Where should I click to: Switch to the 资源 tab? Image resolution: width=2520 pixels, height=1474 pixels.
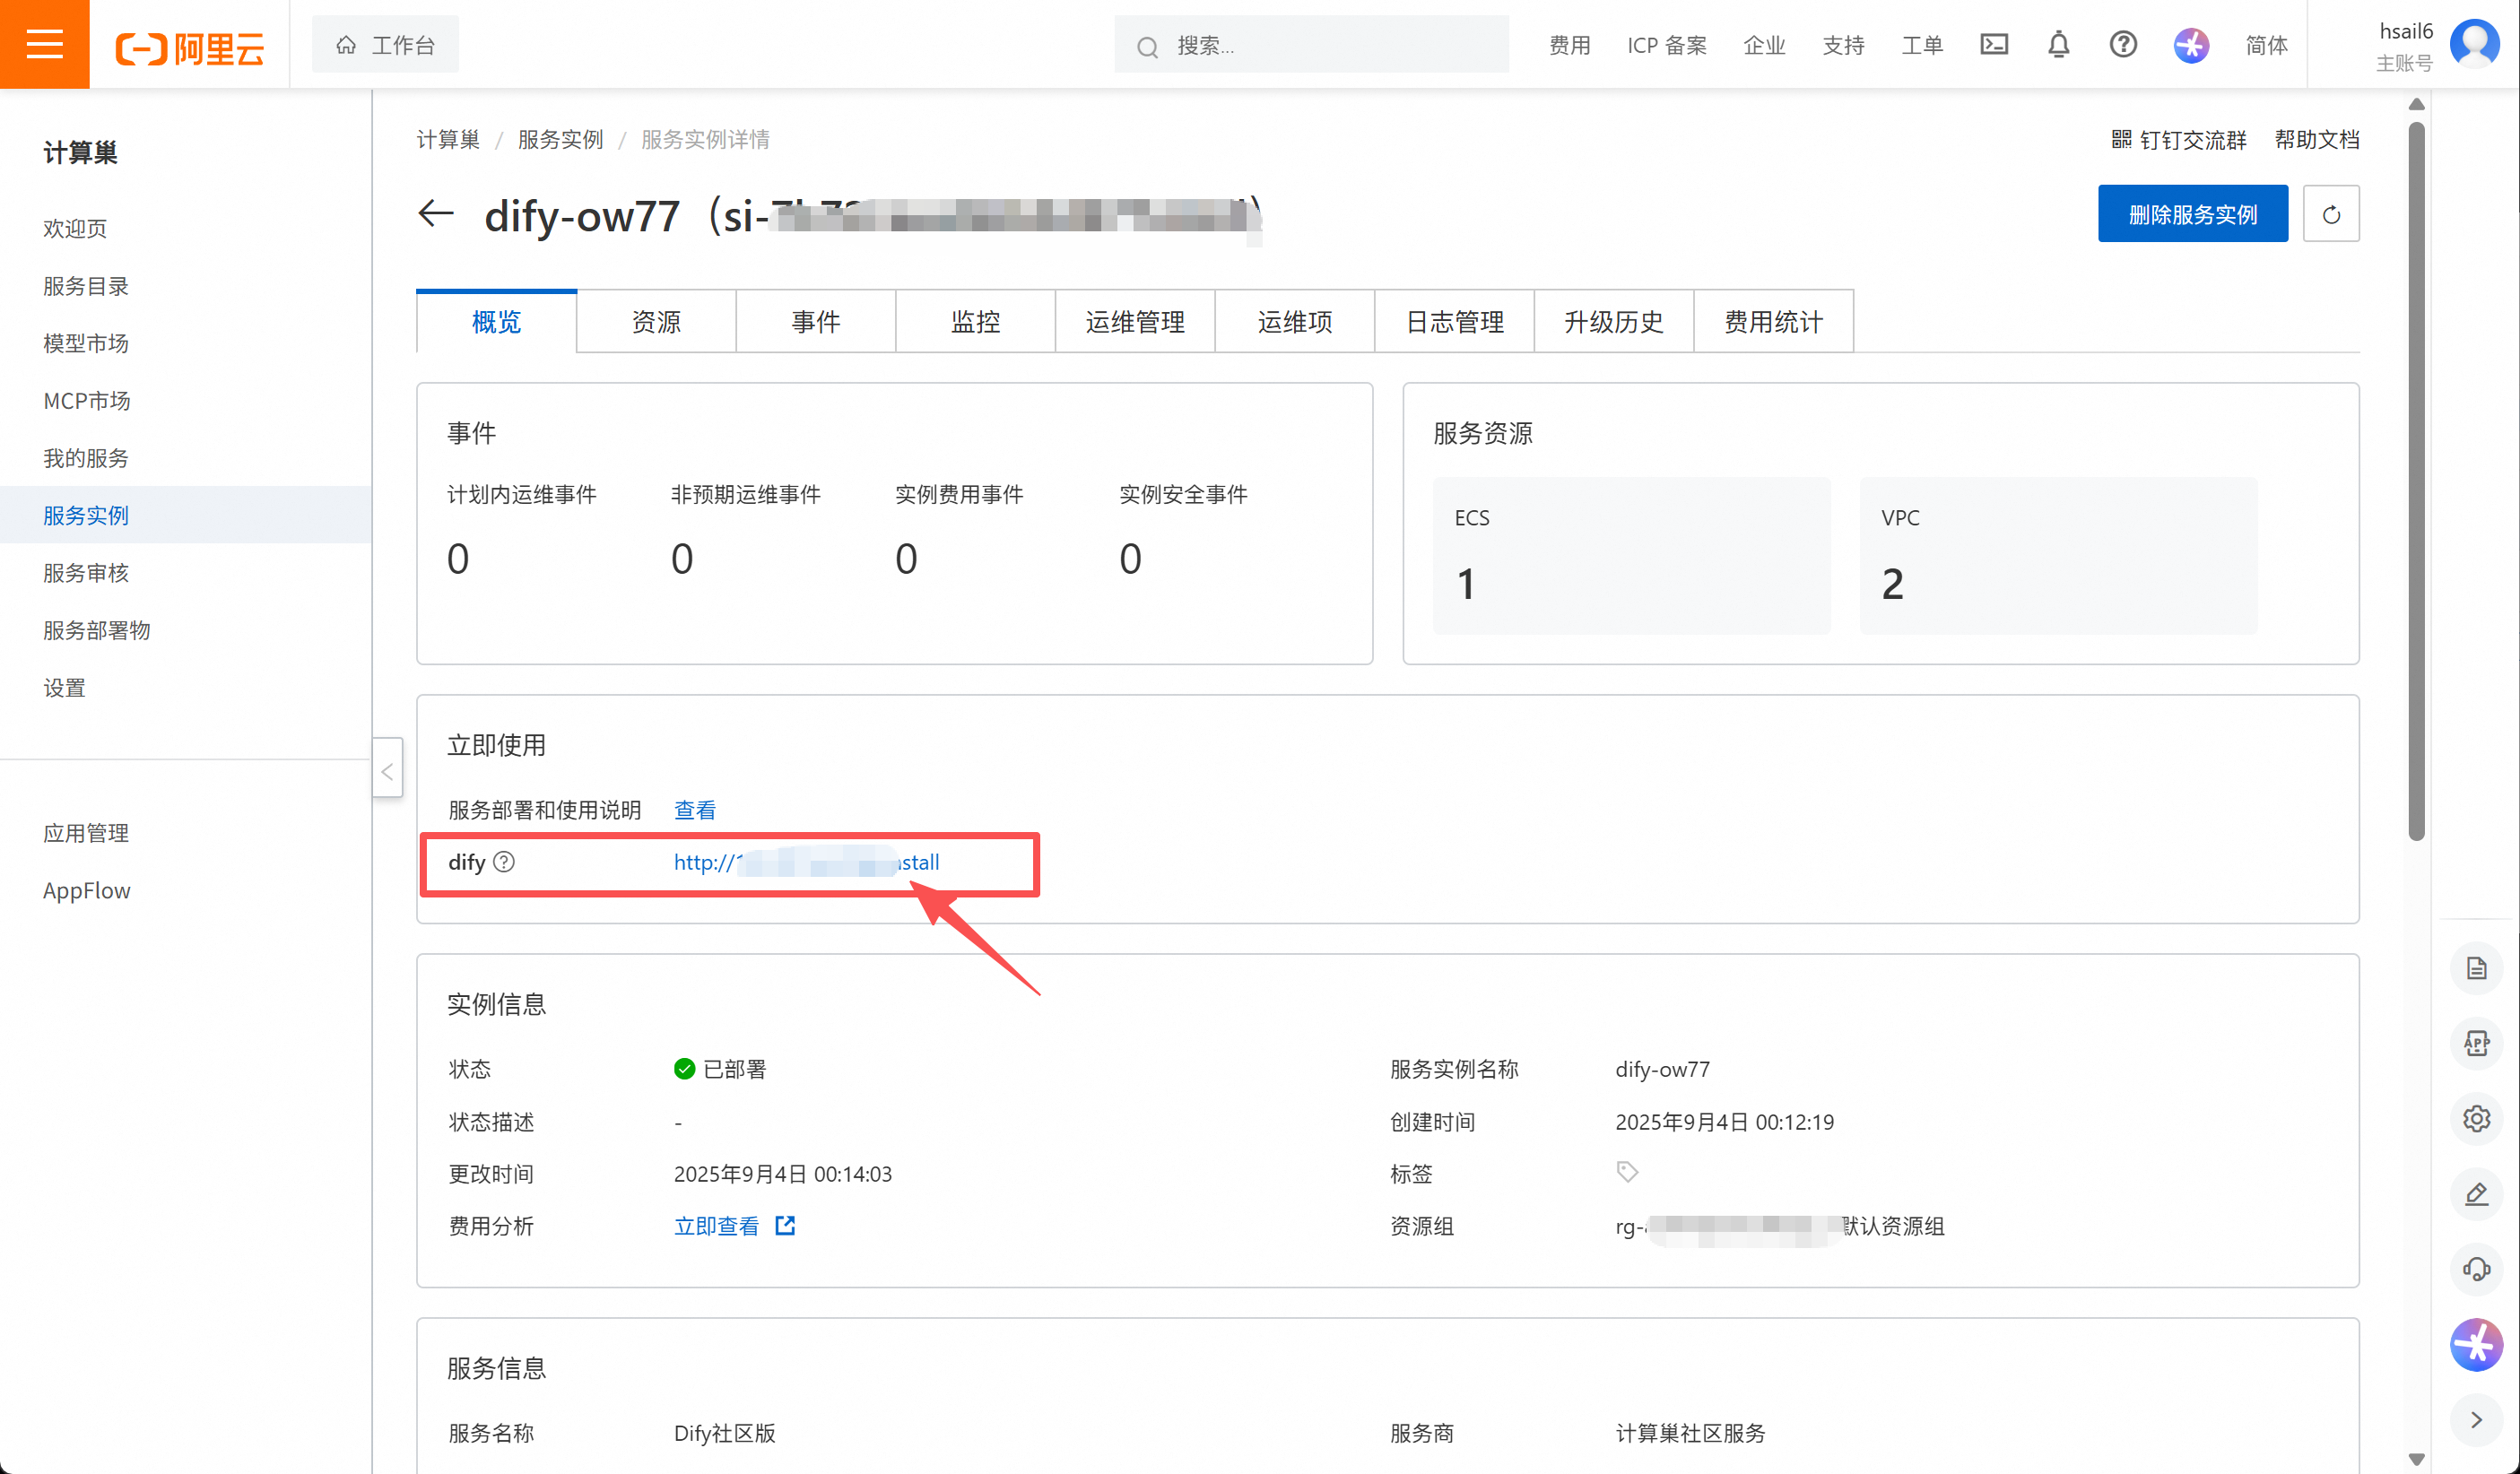point(656,321)
